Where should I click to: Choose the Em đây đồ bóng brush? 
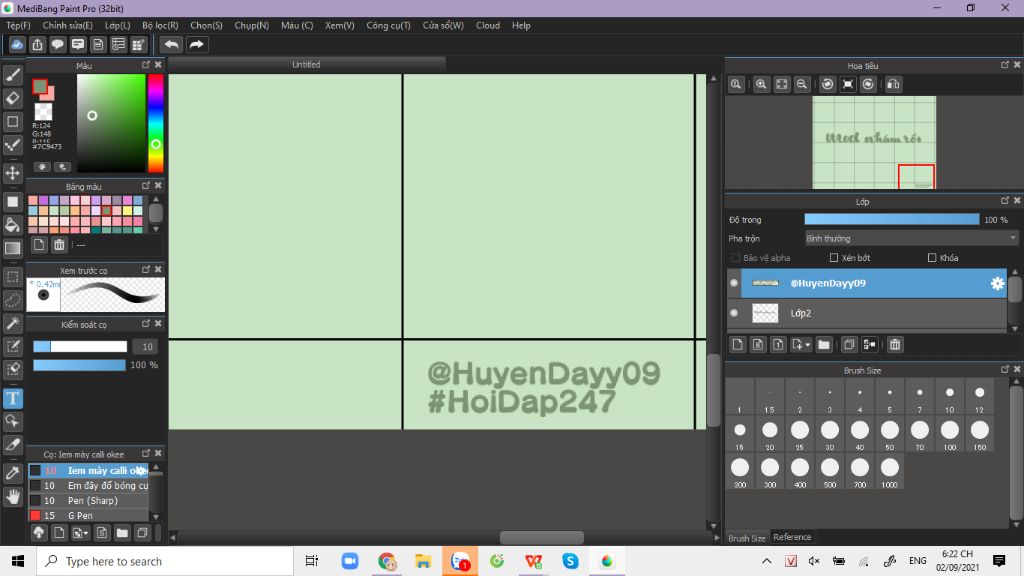[x=89, y=486]
